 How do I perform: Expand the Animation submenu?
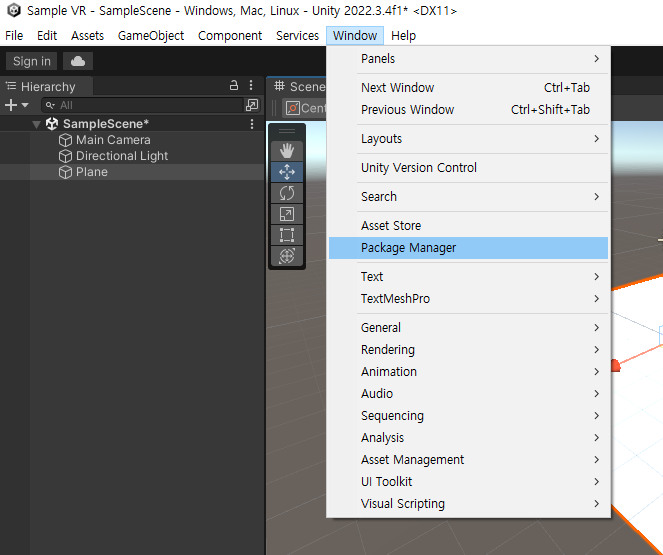(468, 372)
